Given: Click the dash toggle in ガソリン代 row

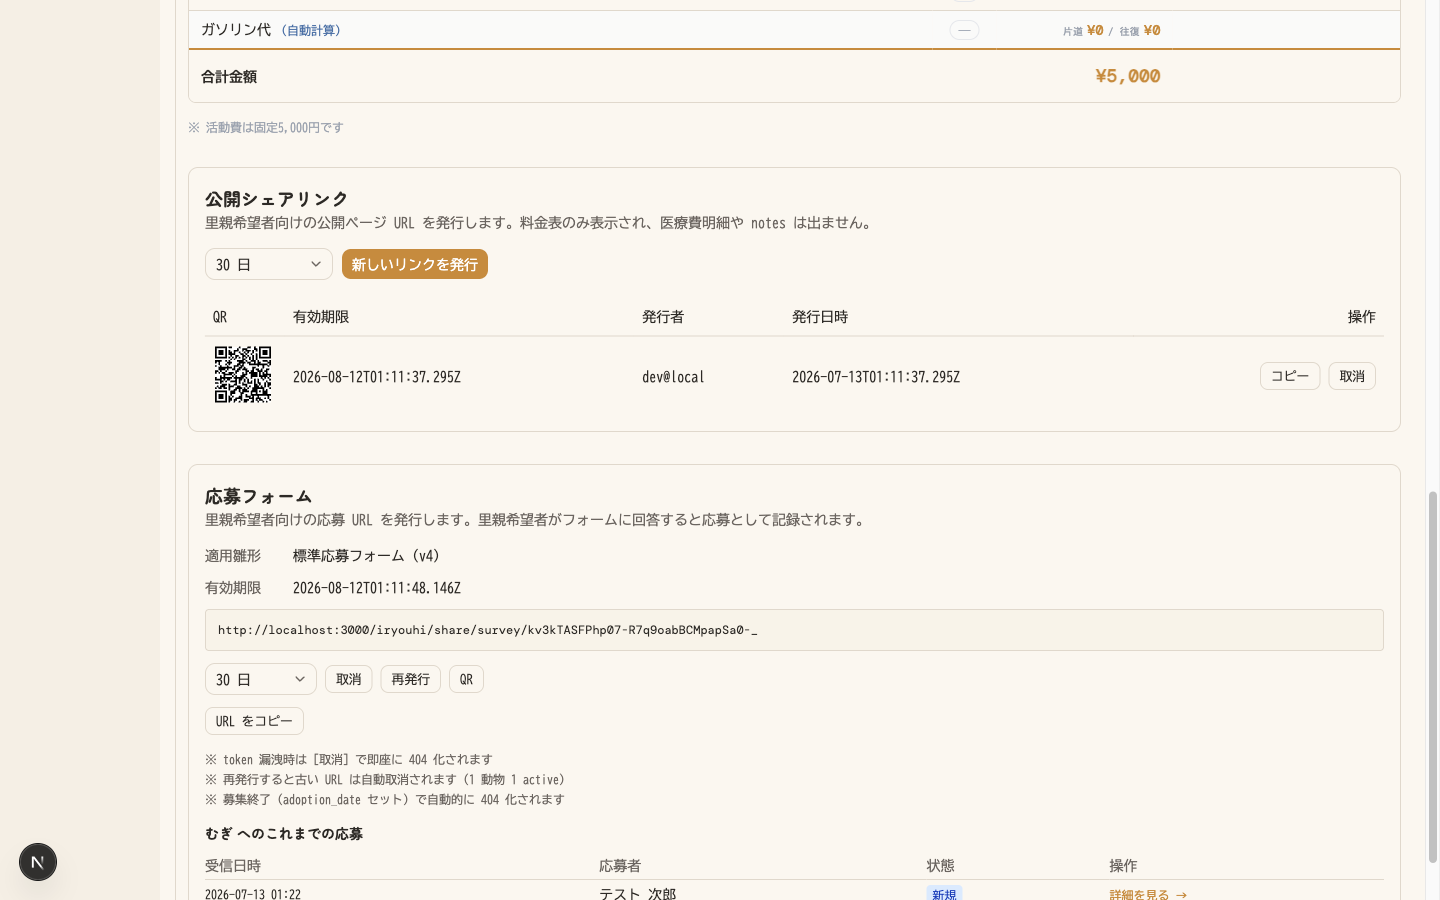Looking at the screenshot, I should (964, 30).
